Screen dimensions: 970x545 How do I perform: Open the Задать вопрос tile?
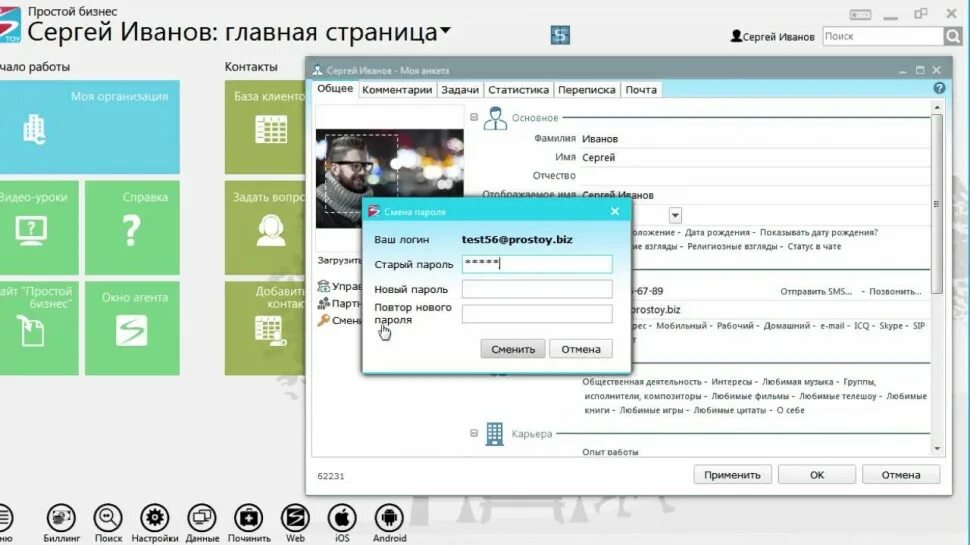point(265,228)
